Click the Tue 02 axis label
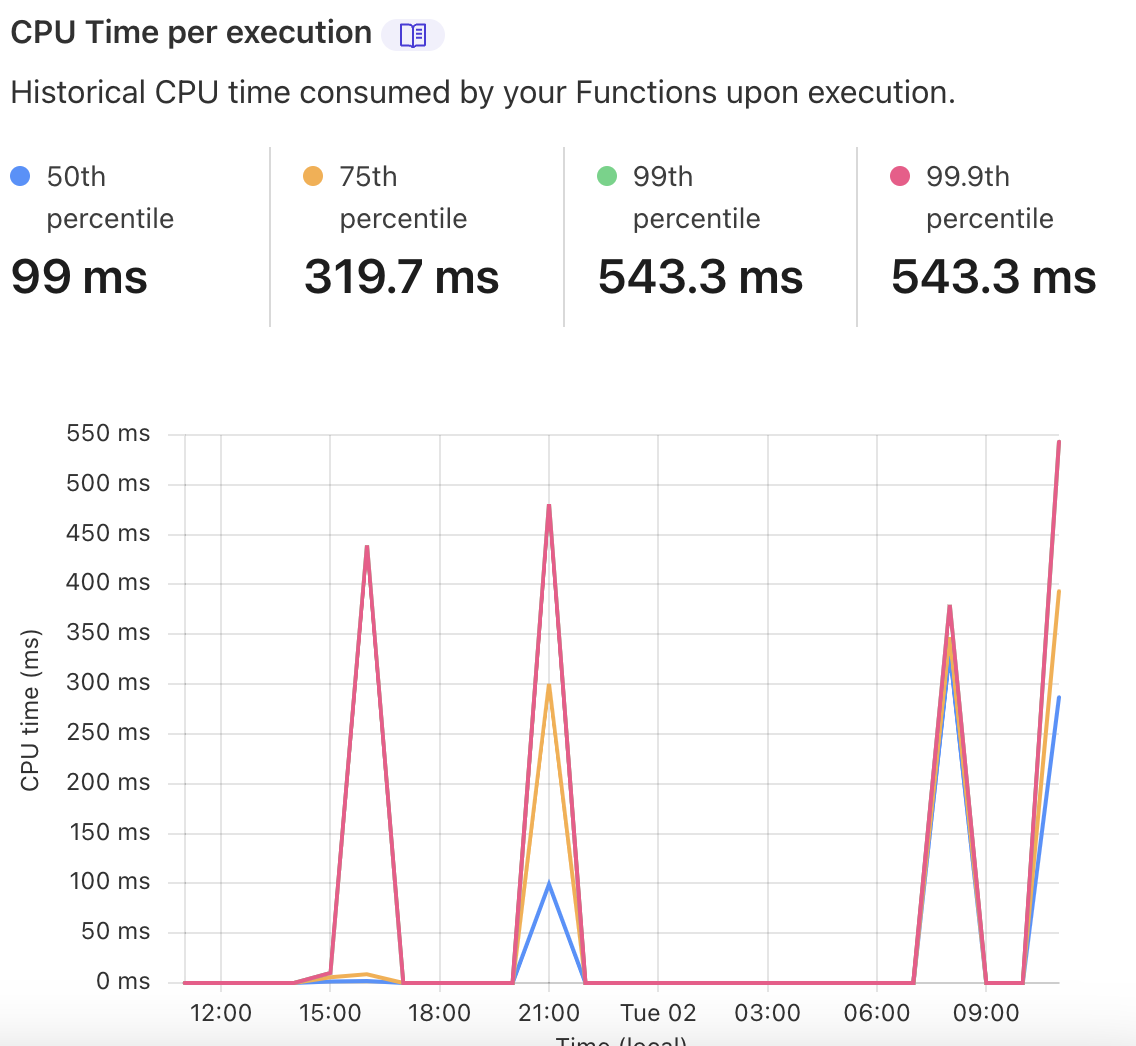The image size is (1136, 1046). (x=658, y=1012)
